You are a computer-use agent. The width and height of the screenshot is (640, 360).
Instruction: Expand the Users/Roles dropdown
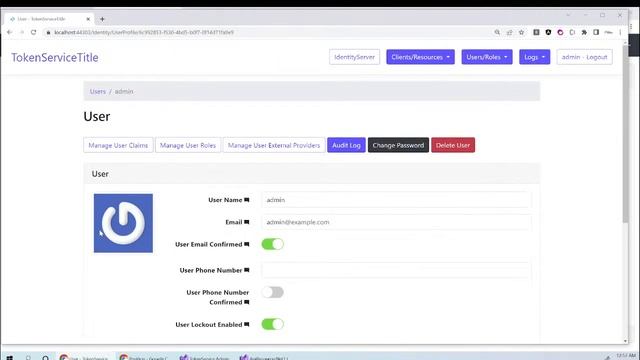pos(487,57)
